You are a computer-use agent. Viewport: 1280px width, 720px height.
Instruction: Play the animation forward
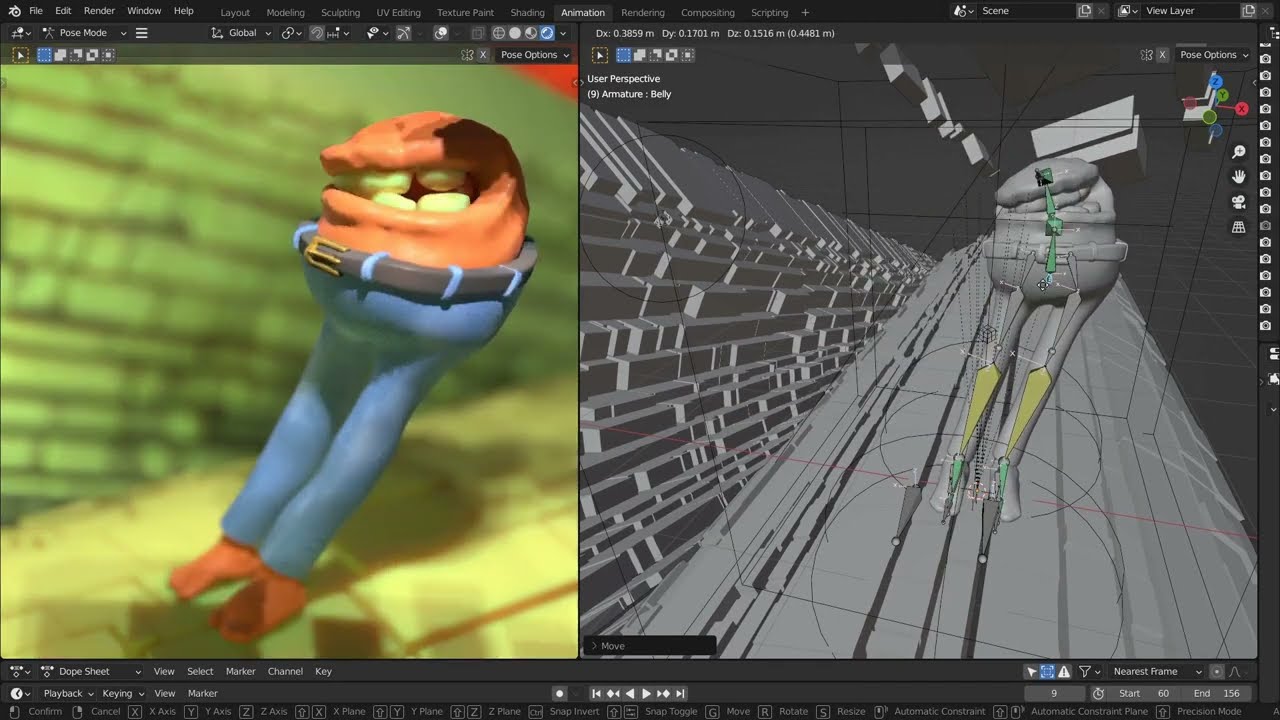tap(646, 693)
